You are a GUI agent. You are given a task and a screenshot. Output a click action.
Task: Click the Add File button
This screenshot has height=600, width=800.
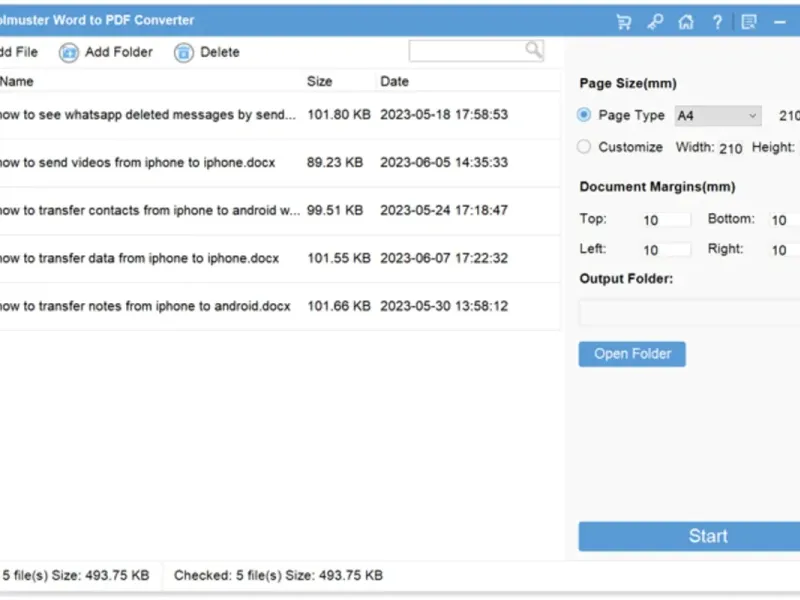coord(18,52)
